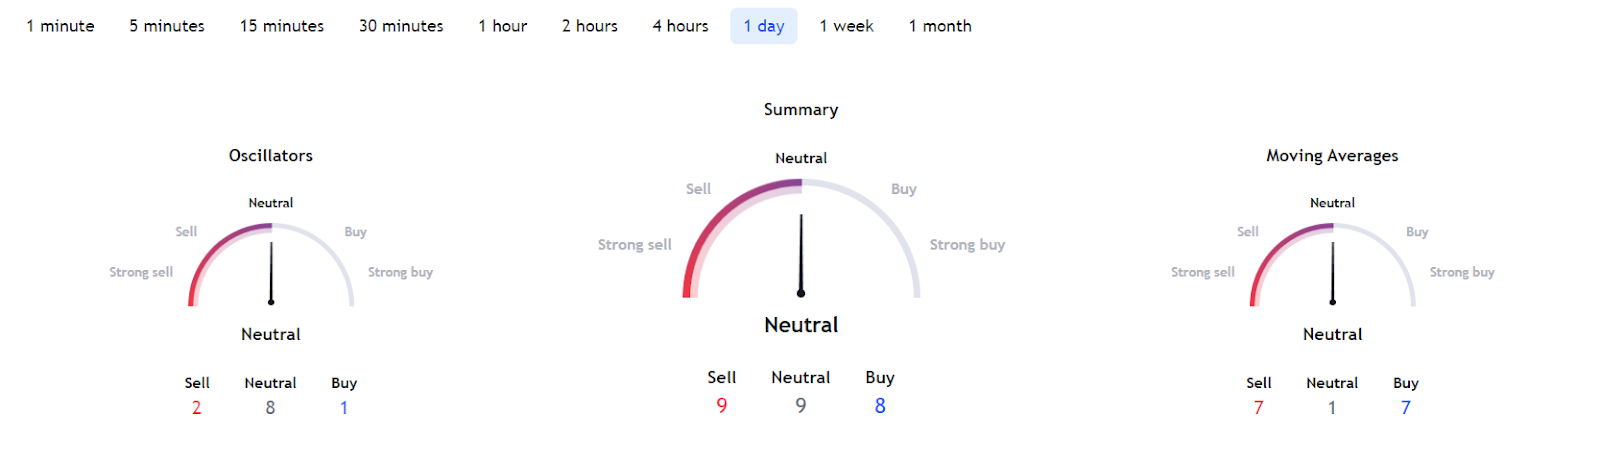1600x463 pixels.
Task: Open the Oscillators heading link
Action: coord(271,156)
